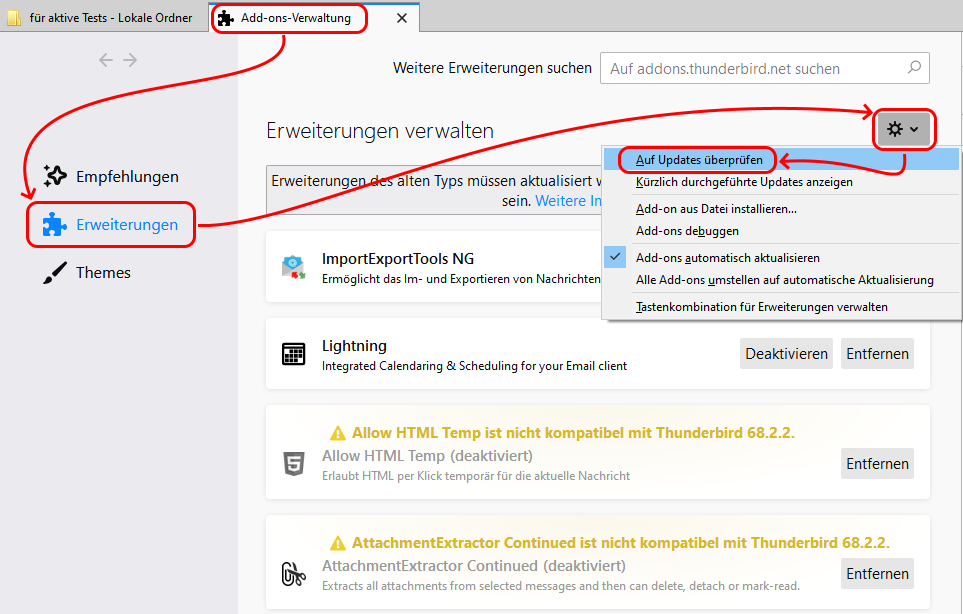The width and height of the screenshot is (963, 614).
Task: Select Auf Updates überprüfen menu entry
Action: coord(781,160)
